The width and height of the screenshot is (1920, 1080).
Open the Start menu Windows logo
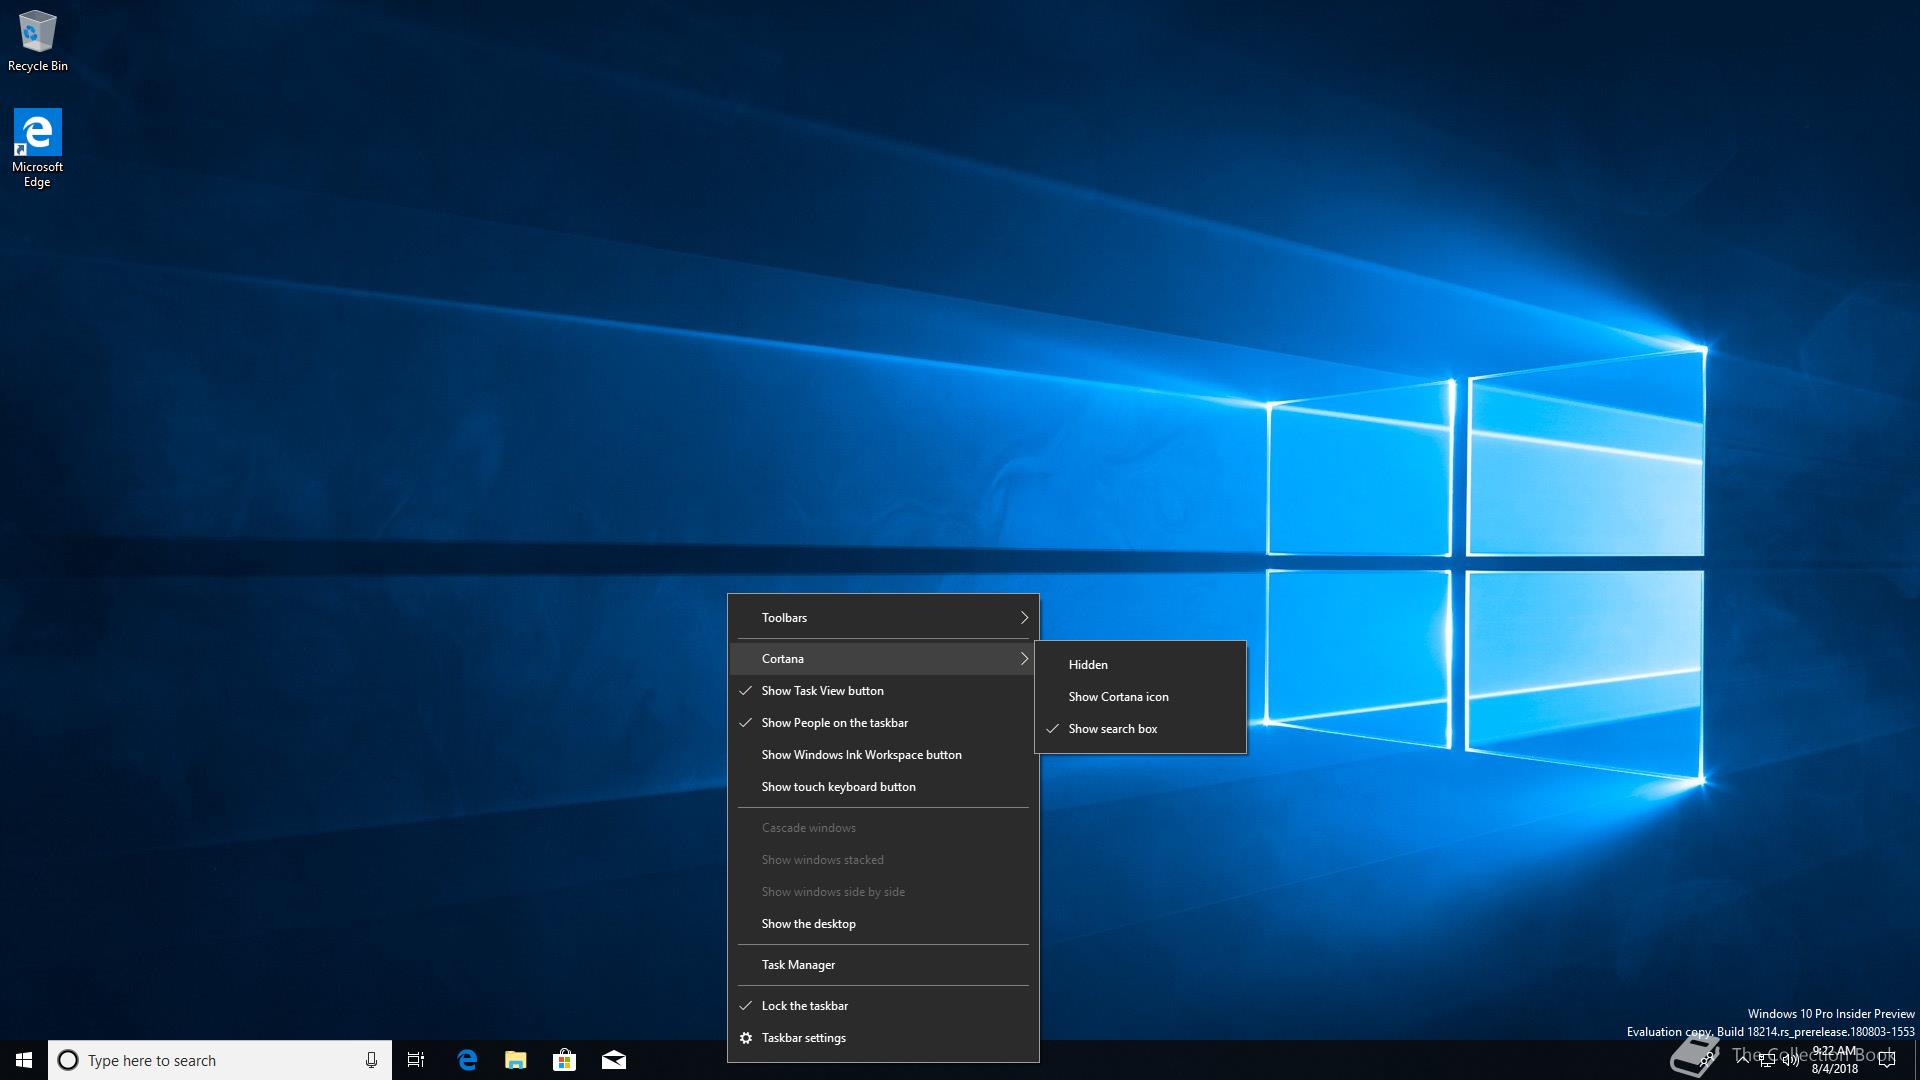click(24, 1060)
